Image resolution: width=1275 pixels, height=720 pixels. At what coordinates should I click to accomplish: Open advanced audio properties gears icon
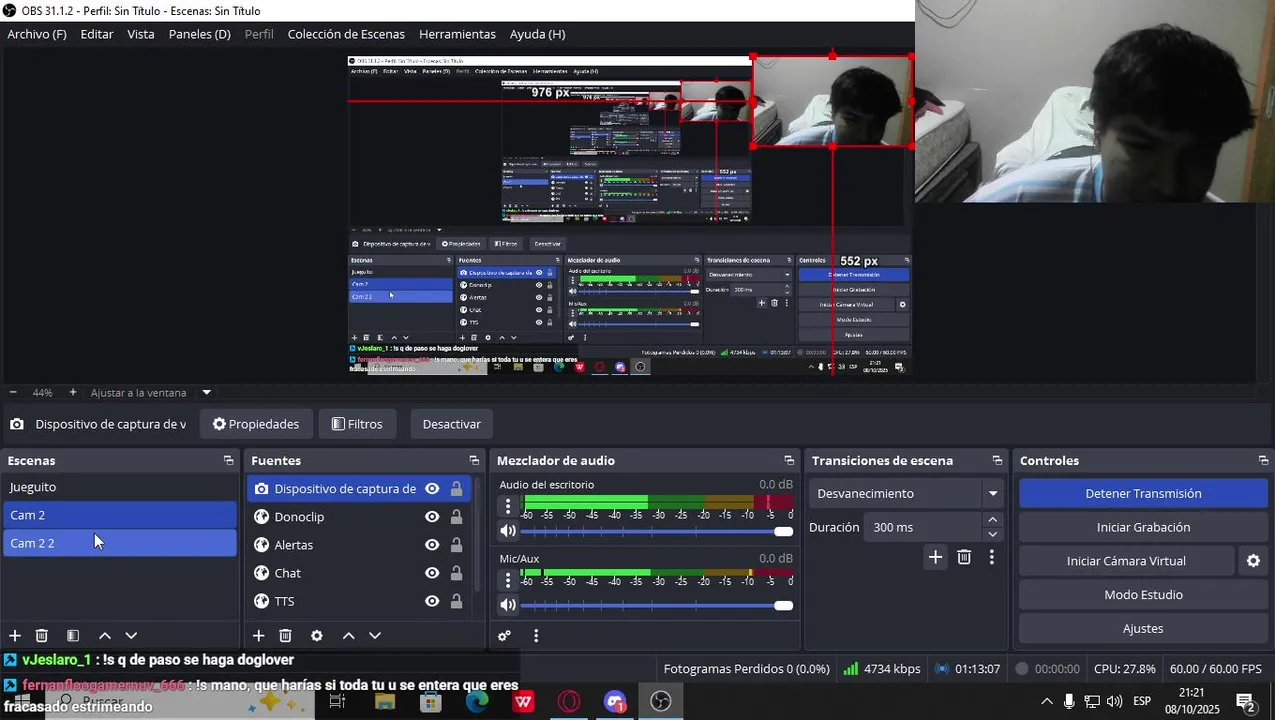point(504,636)
